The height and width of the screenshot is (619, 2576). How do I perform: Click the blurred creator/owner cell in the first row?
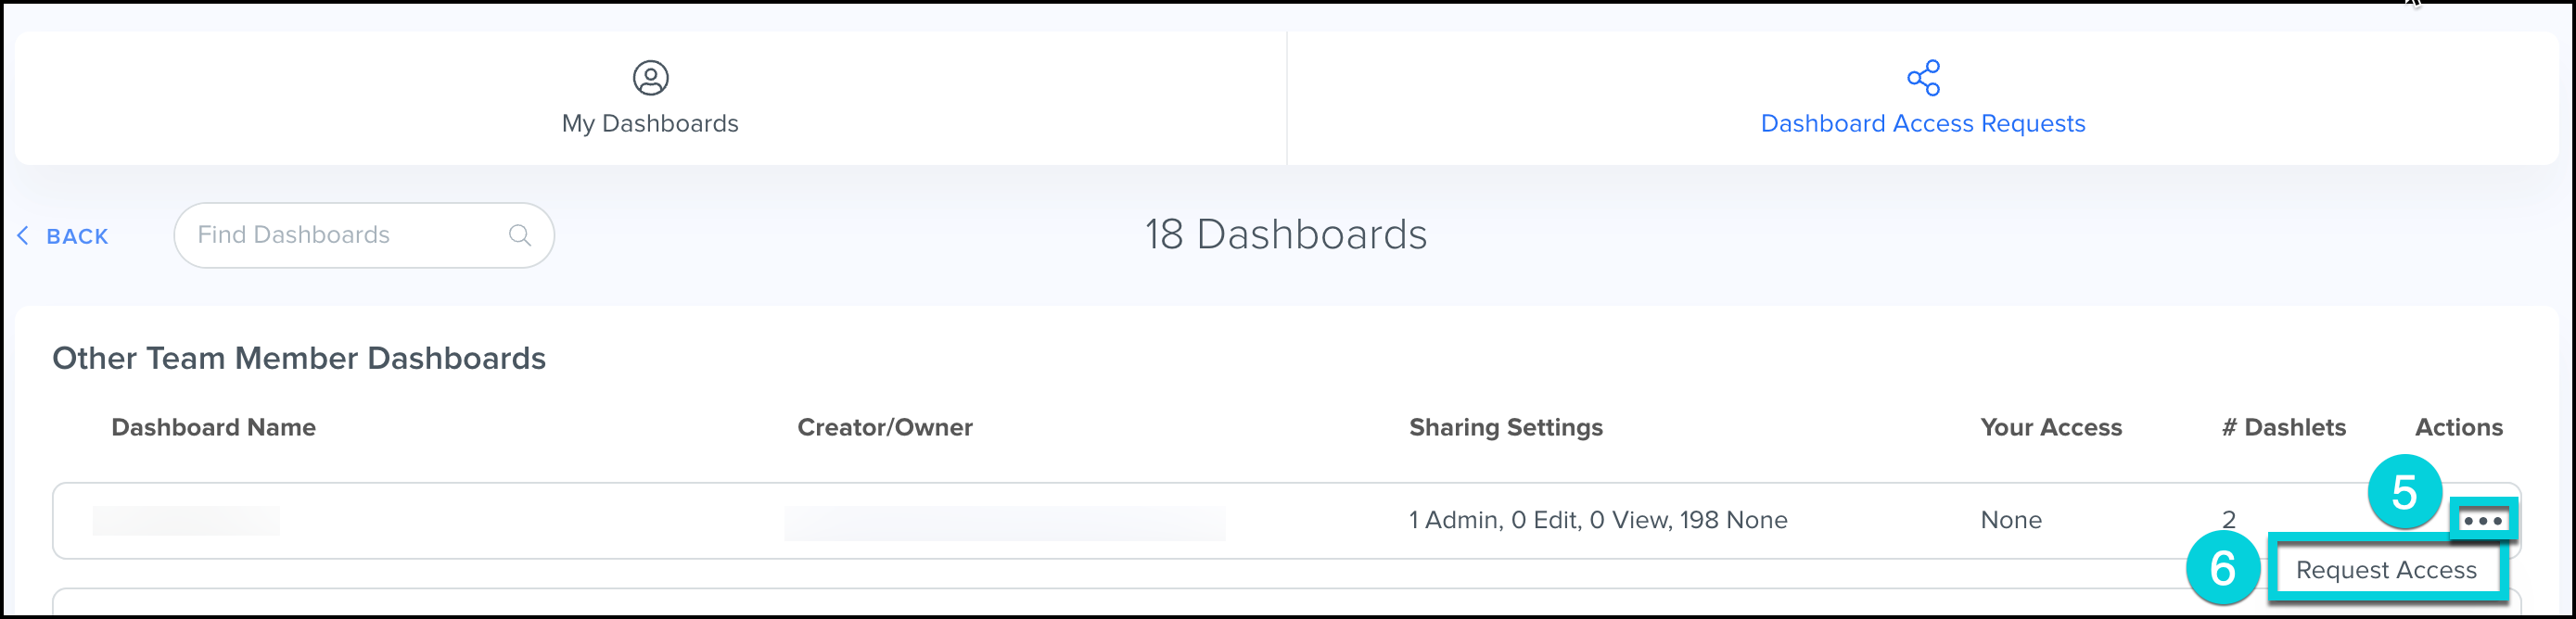pyautogui.click(x=1004, y=522)
